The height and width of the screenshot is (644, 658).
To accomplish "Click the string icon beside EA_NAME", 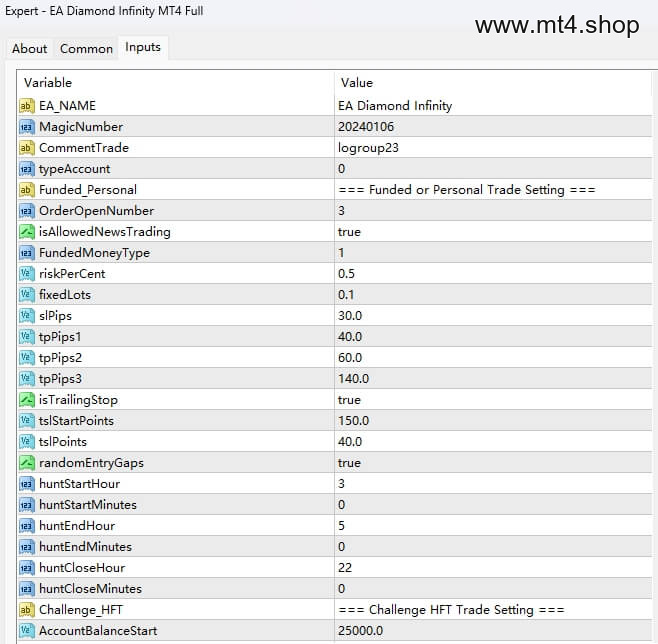I will click(26, 106).
